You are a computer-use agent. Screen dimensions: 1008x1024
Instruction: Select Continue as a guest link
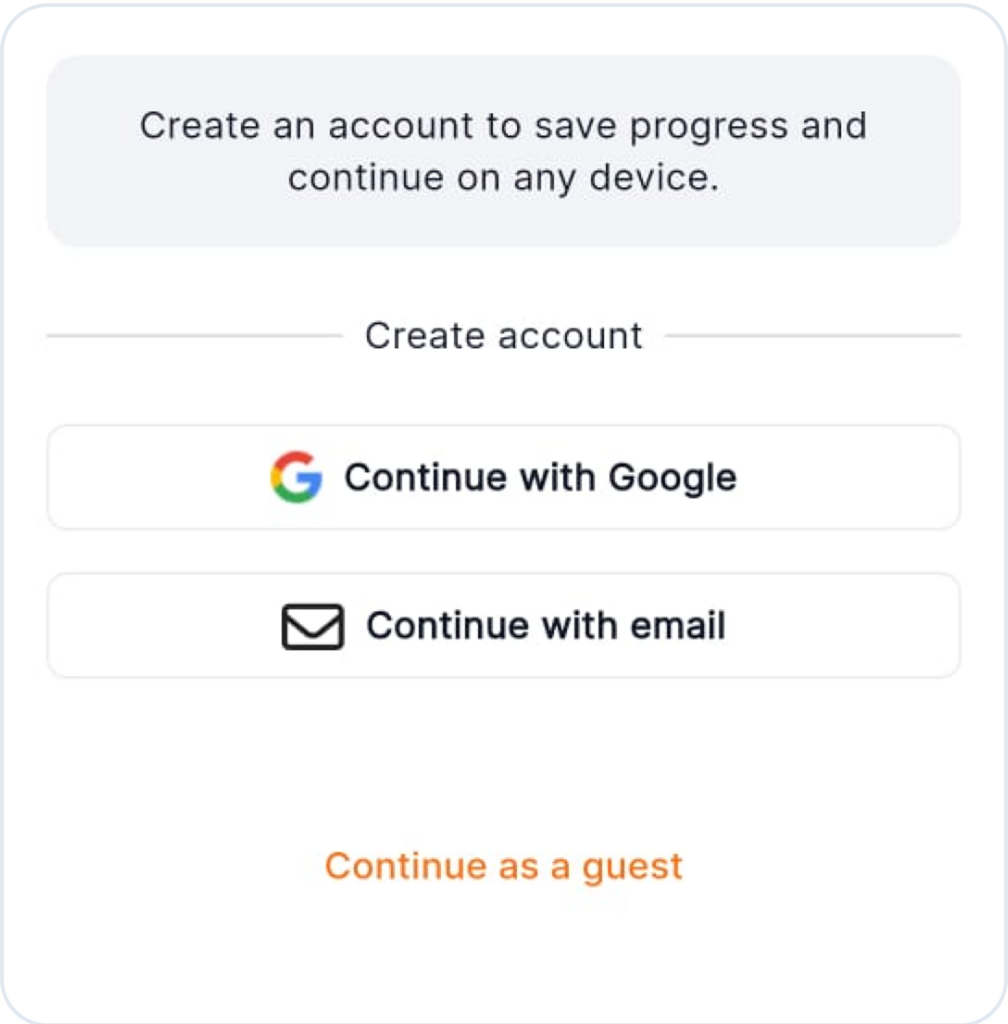(x=503, y=867)
